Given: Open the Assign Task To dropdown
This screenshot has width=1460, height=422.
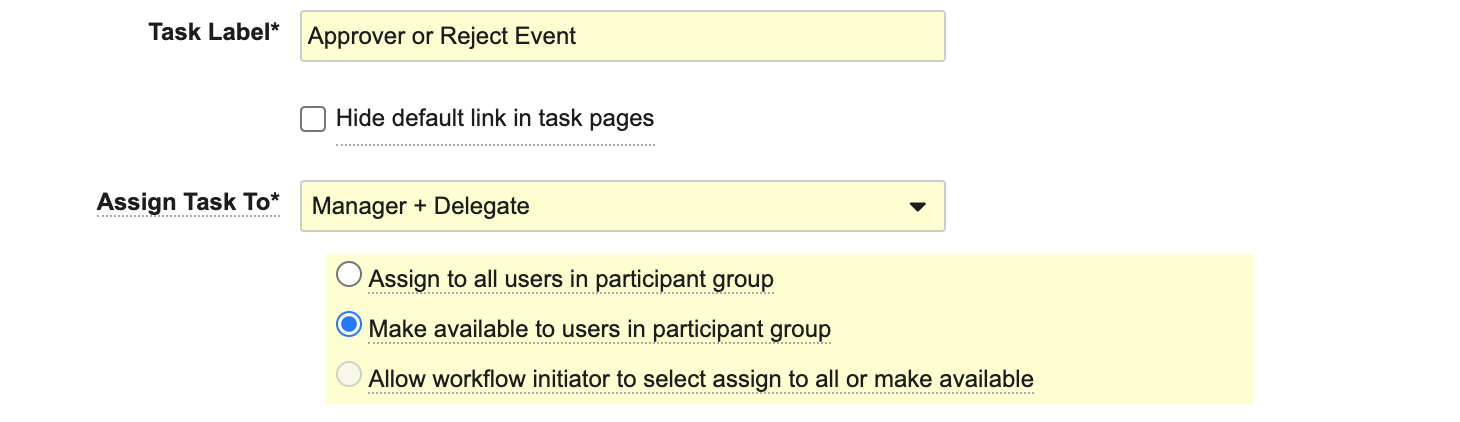Looking at the screenshot, I should tap(622, 206).
